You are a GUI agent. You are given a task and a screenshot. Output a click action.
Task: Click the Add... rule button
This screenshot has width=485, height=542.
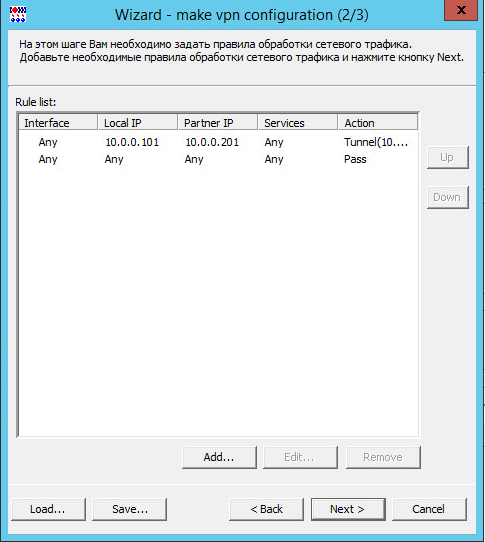tap(219, 457)
